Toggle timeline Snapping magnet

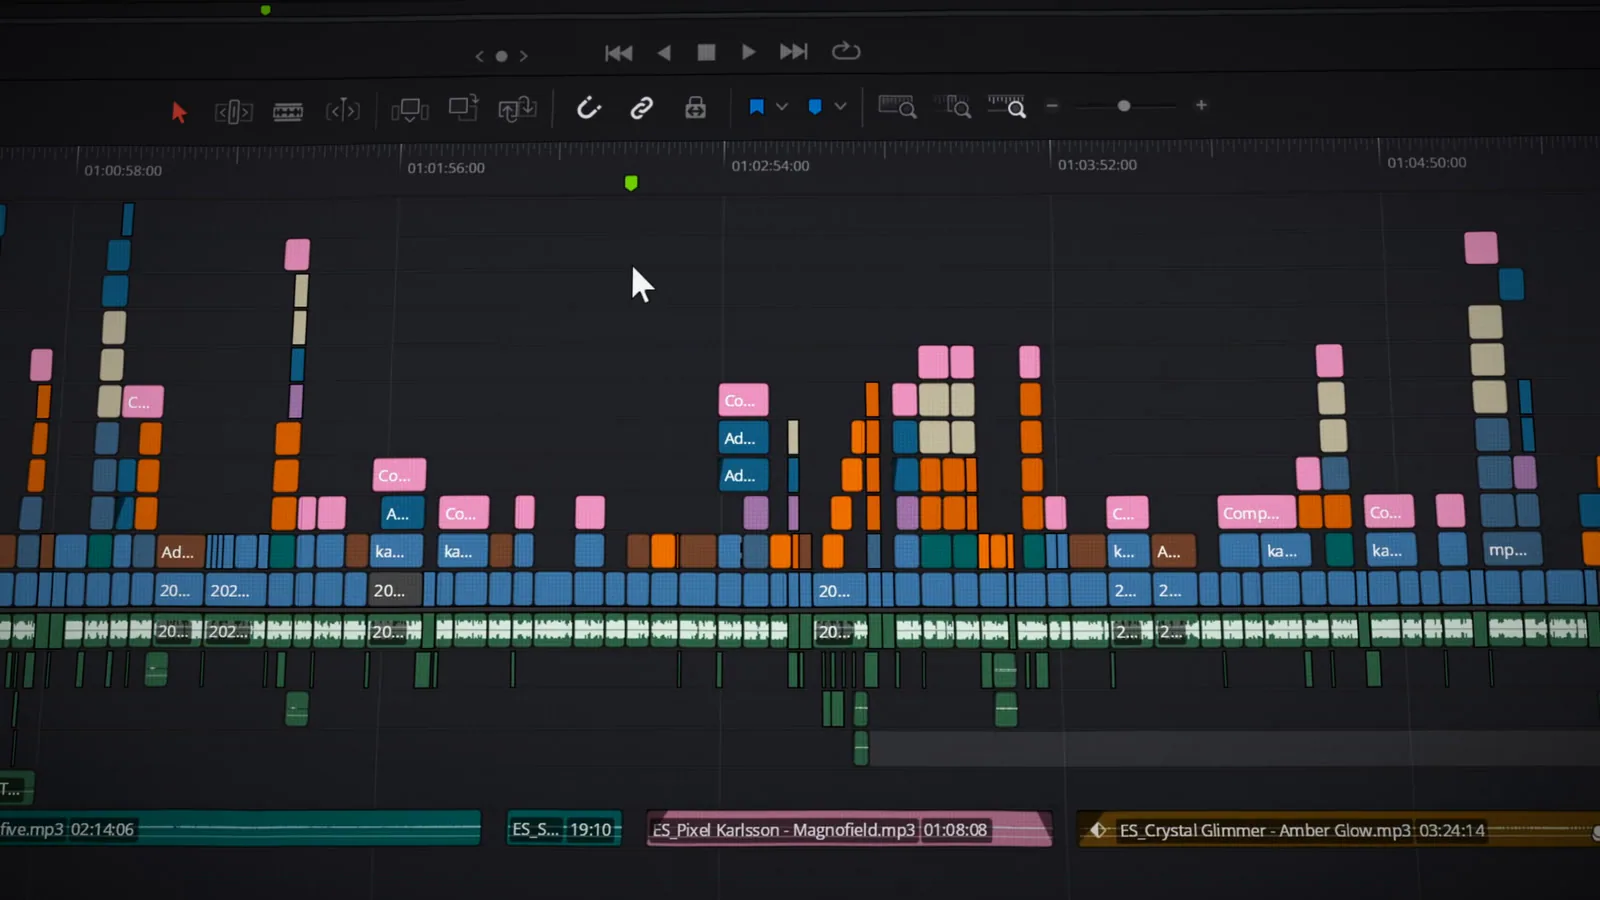tap(589, 107)
